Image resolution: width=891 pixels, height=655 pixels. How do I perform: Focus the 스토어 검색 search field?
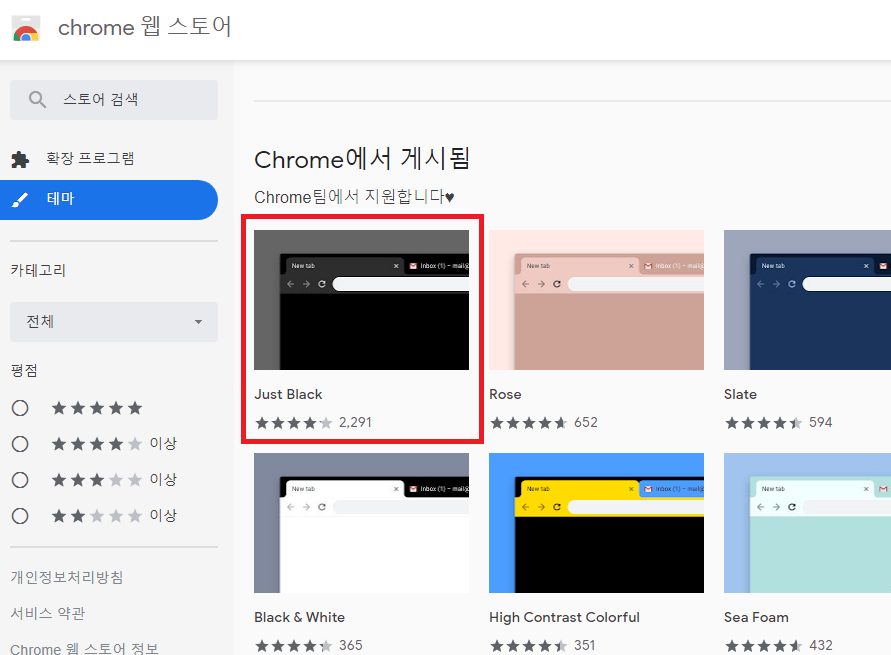(x=114, y=99)
